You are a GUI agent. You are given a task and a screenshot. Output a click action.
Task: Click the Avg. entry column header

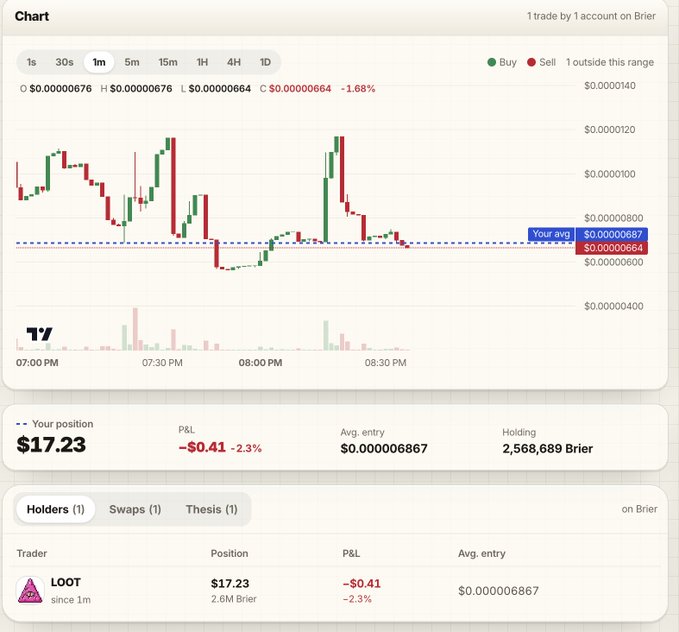point(482,554)
